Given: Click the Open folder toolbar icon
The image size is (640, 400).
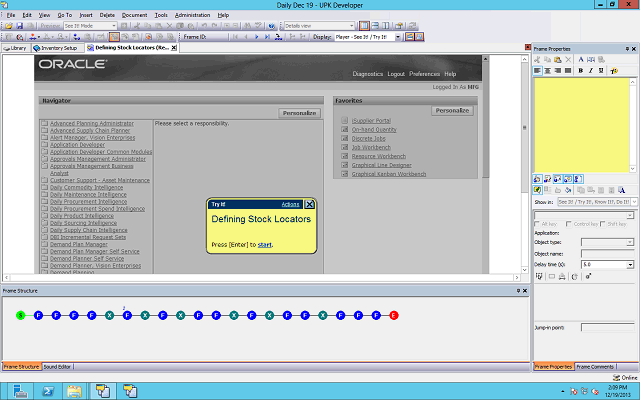Looking at the screenshot, I should click(9, 26).
